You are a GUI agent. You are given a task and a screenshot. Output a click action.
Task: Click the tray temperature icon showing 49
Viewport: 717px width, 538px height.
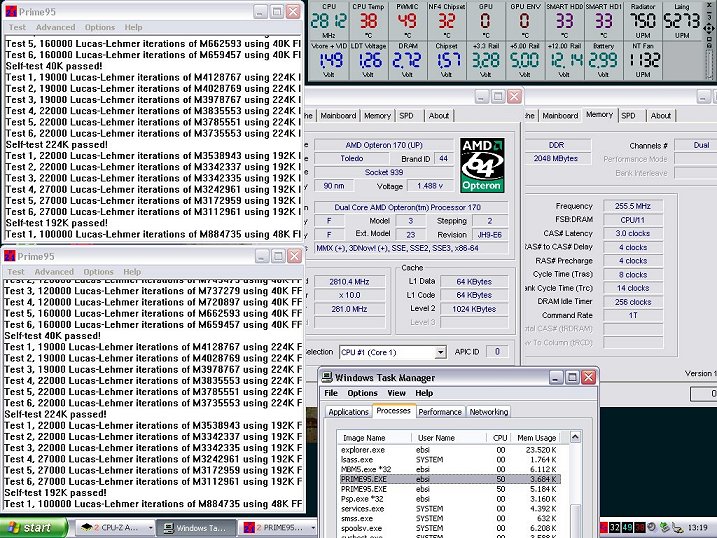[x=627, y=527]
